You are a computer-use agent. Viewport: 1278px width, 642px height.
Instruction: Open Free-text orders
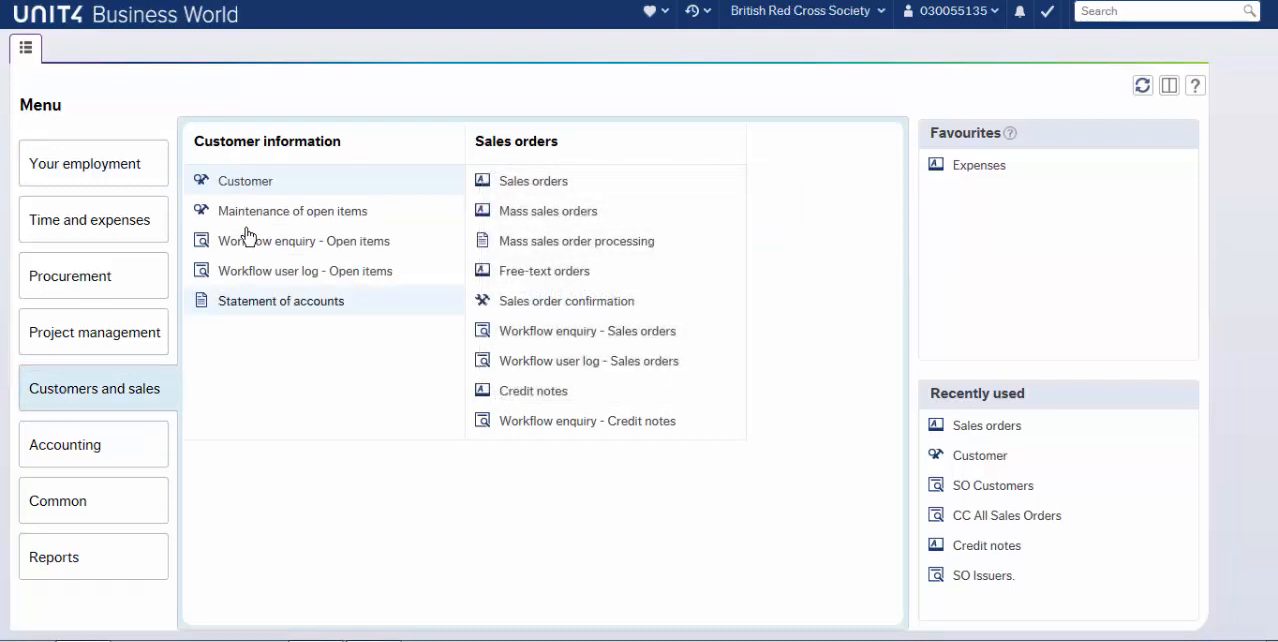pos(544,271)
